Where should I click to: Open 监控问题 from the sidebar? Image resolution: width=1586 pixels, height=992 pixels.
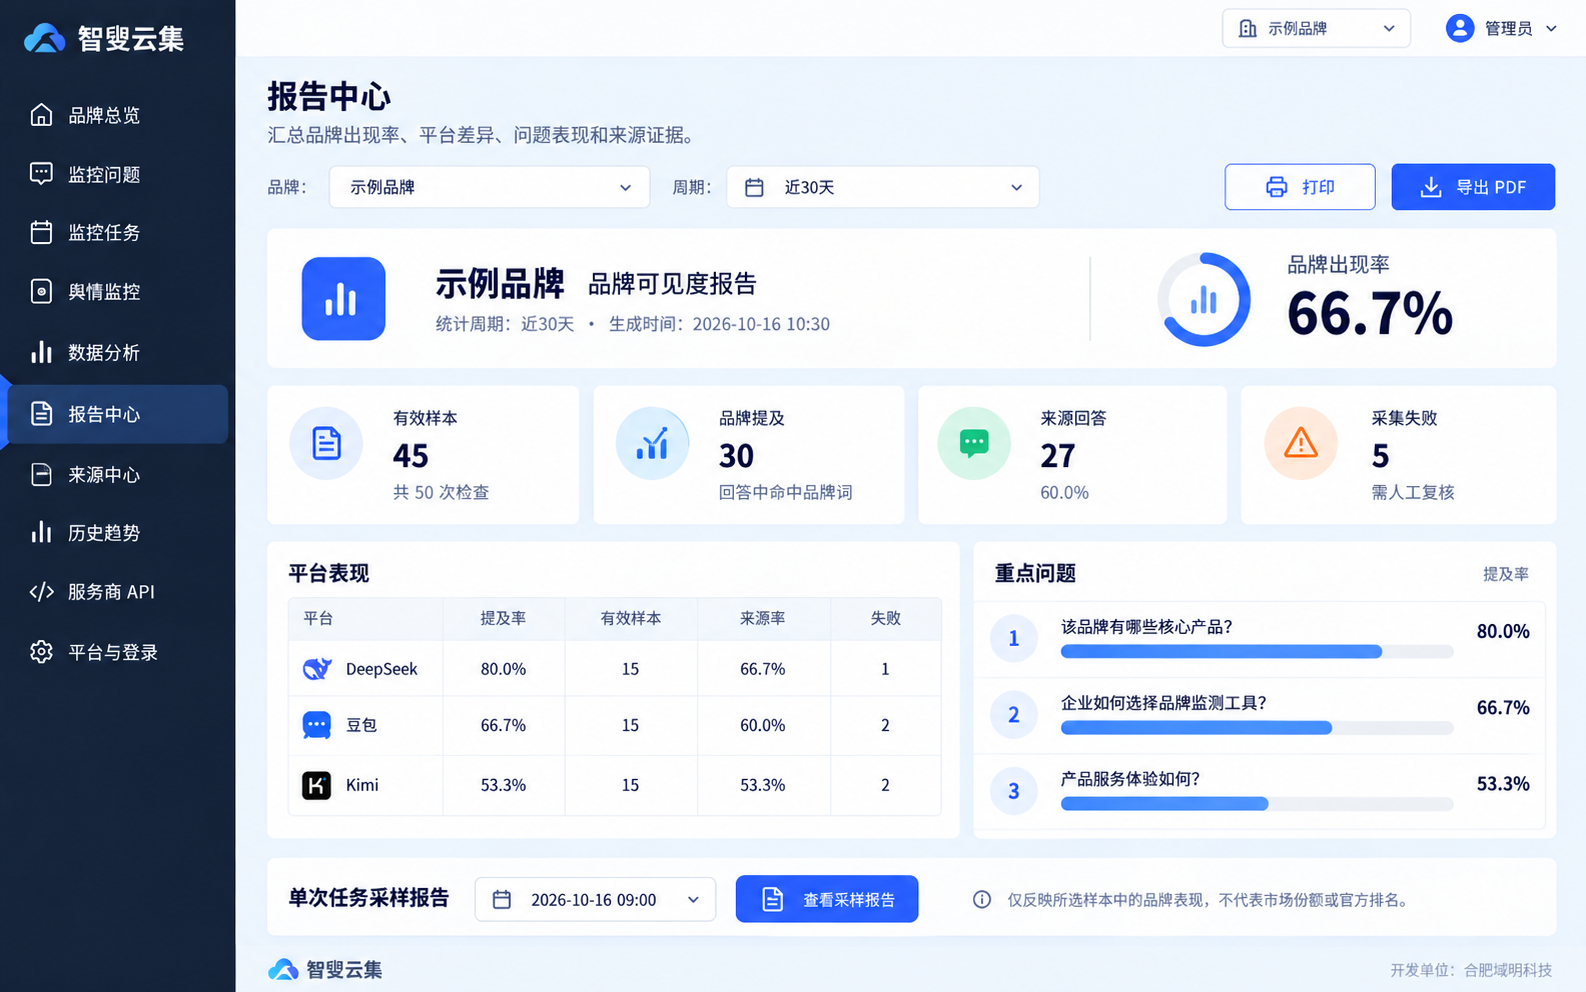click(118, 174)
